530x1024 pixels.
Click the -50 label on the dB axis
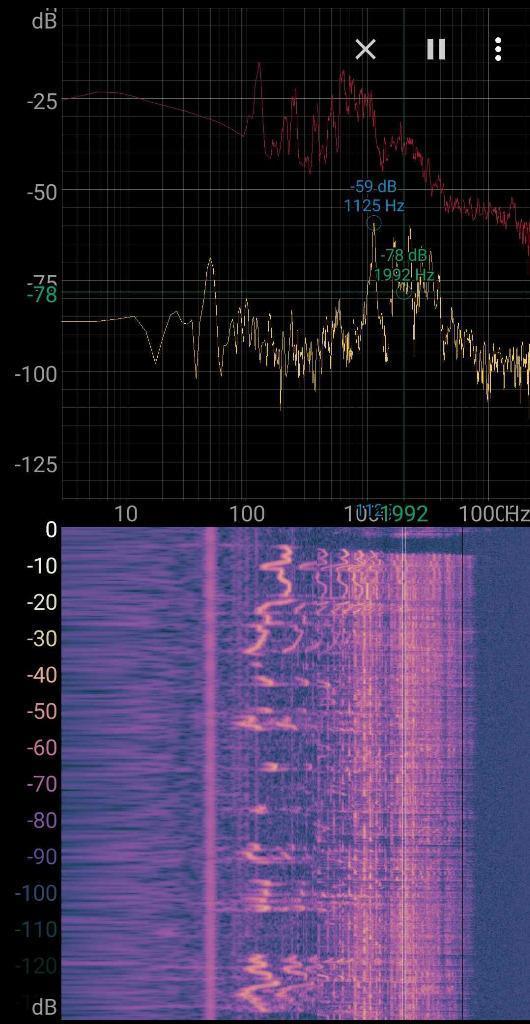click(x=42, y=192)
